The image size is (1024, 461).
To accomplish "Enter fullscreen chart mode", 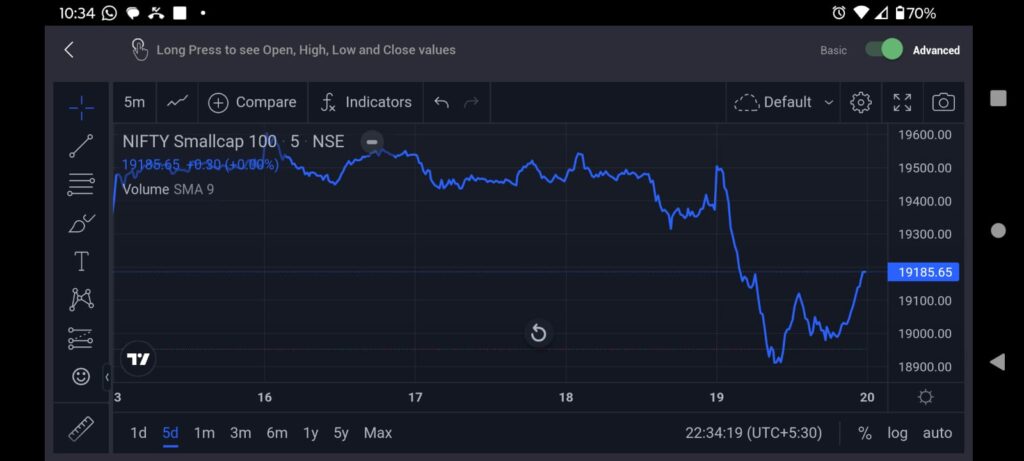I will 902,103.
